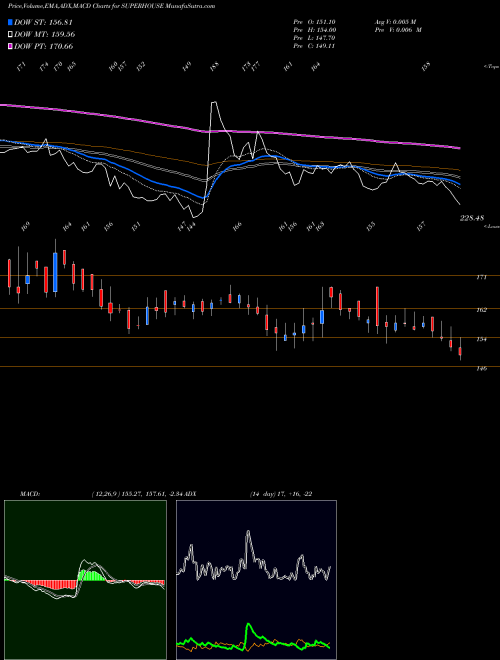
Task: Click the last red candlestick at chart end
Action: pos(460,351)
